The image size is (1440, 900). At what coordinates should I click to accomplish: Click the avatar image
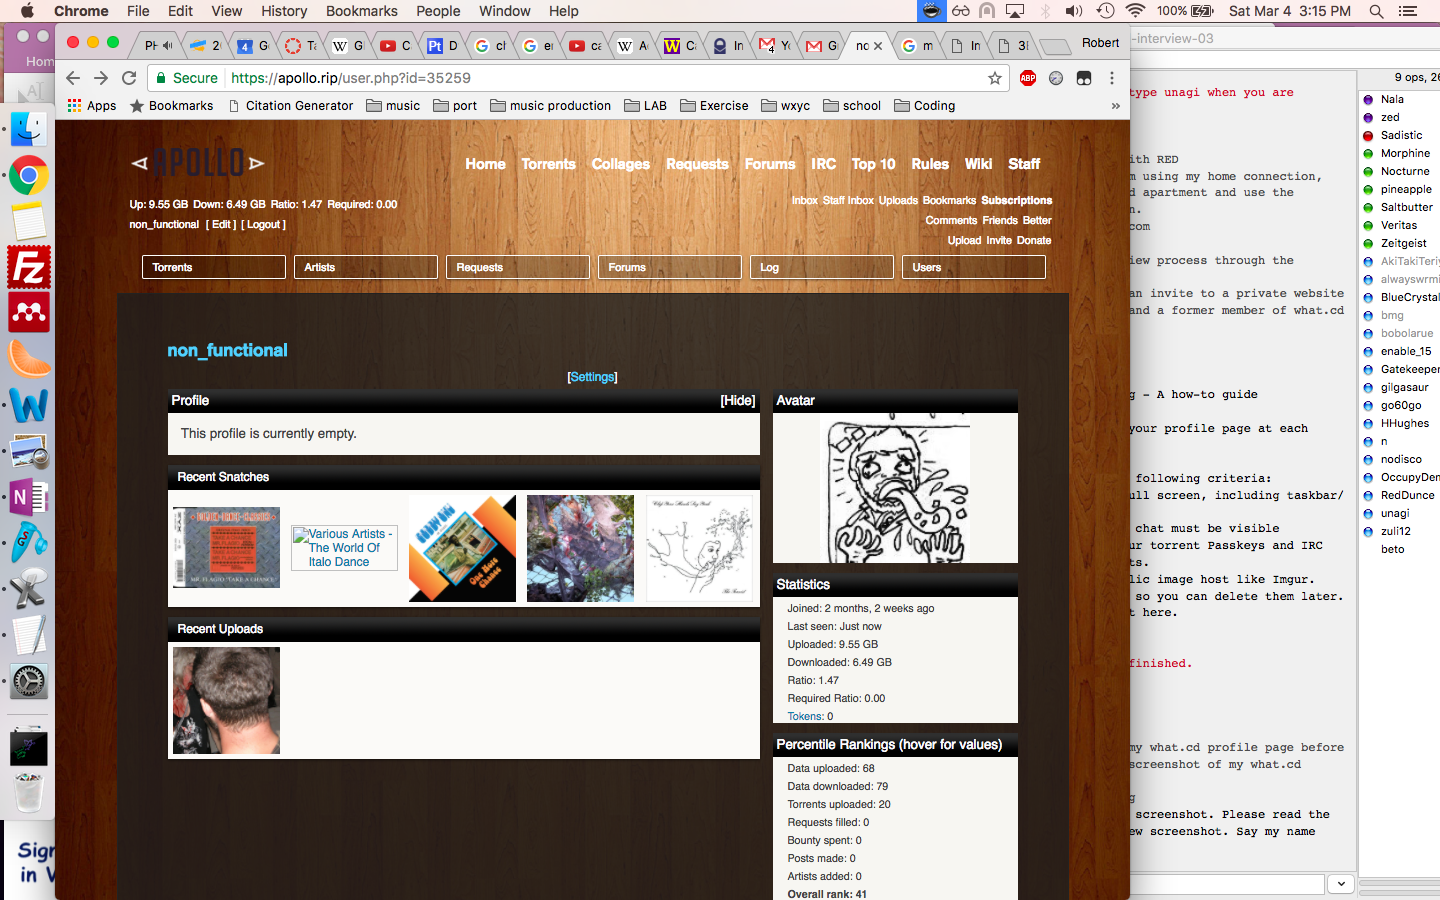pos(895,488)
